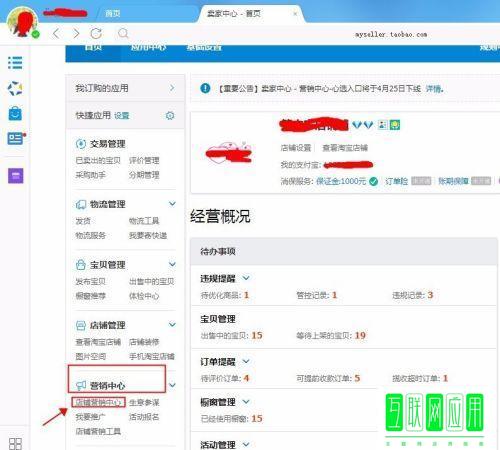
Task: Click the search magnifier icon in toolbar
Action: (x=123, y=33)
